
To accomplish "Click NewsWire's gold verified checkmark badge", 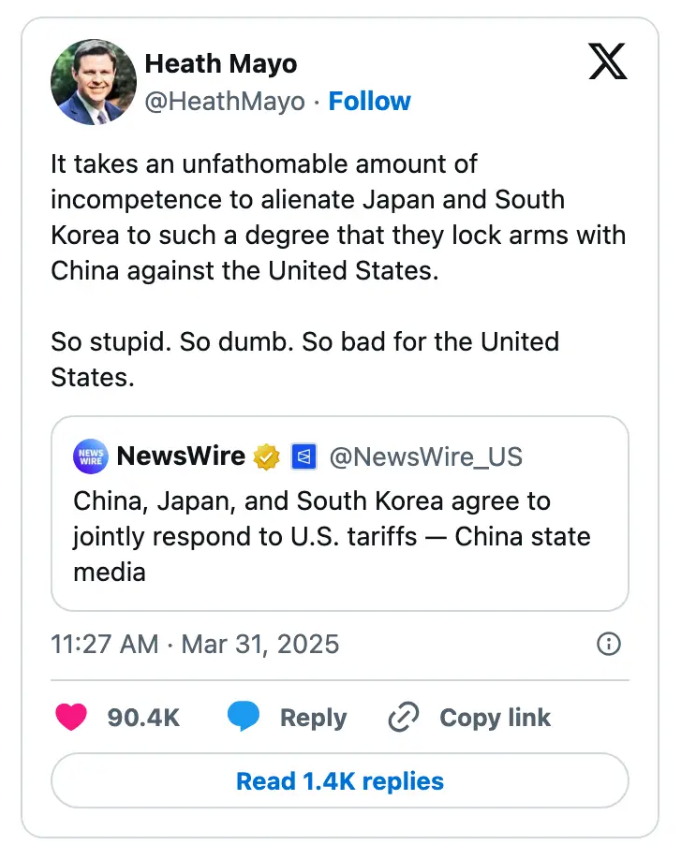I will coord(265,456).
